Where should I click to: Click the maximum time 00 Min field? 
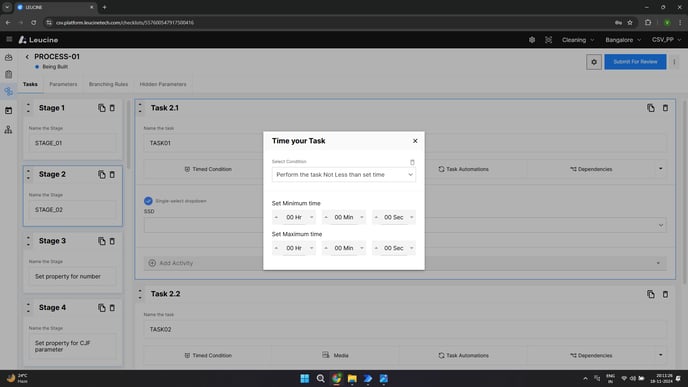[344, 248]
